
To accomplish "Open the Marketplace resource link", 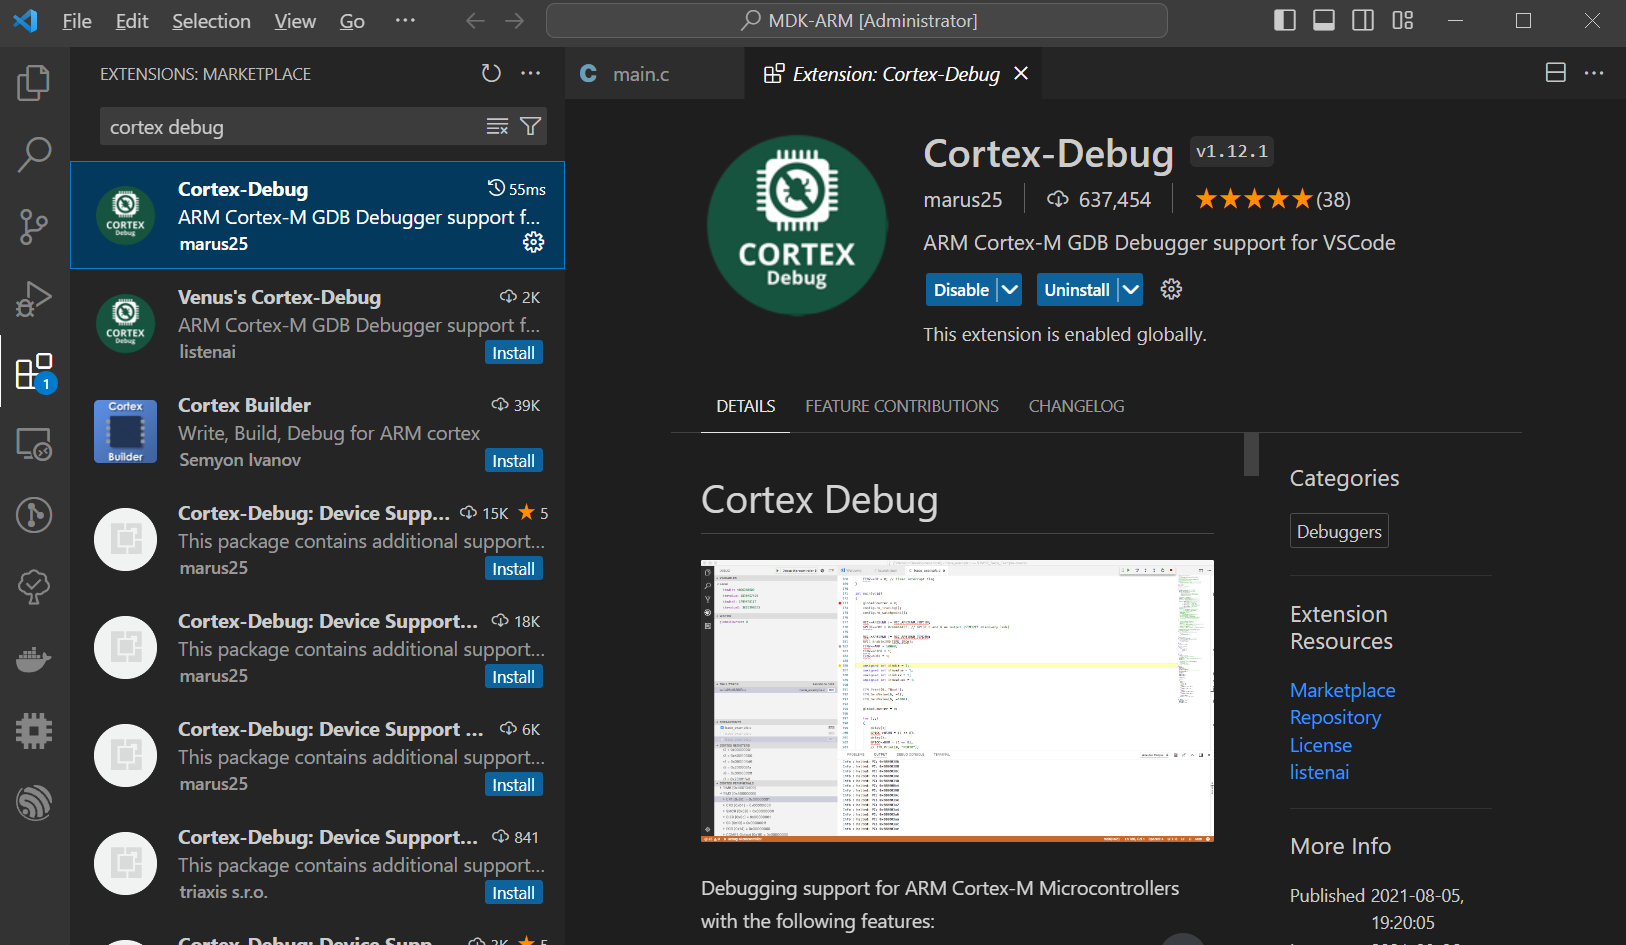I will pos(1342,690).
